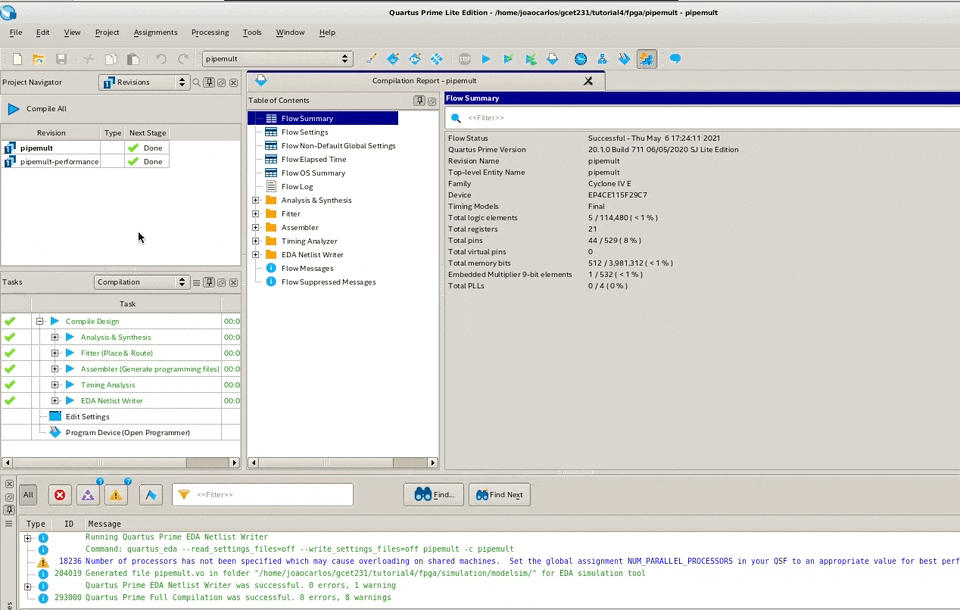Toggle pin on the Messages panel
This screenshot has width=960, height=610.
(x=9, y=510)
